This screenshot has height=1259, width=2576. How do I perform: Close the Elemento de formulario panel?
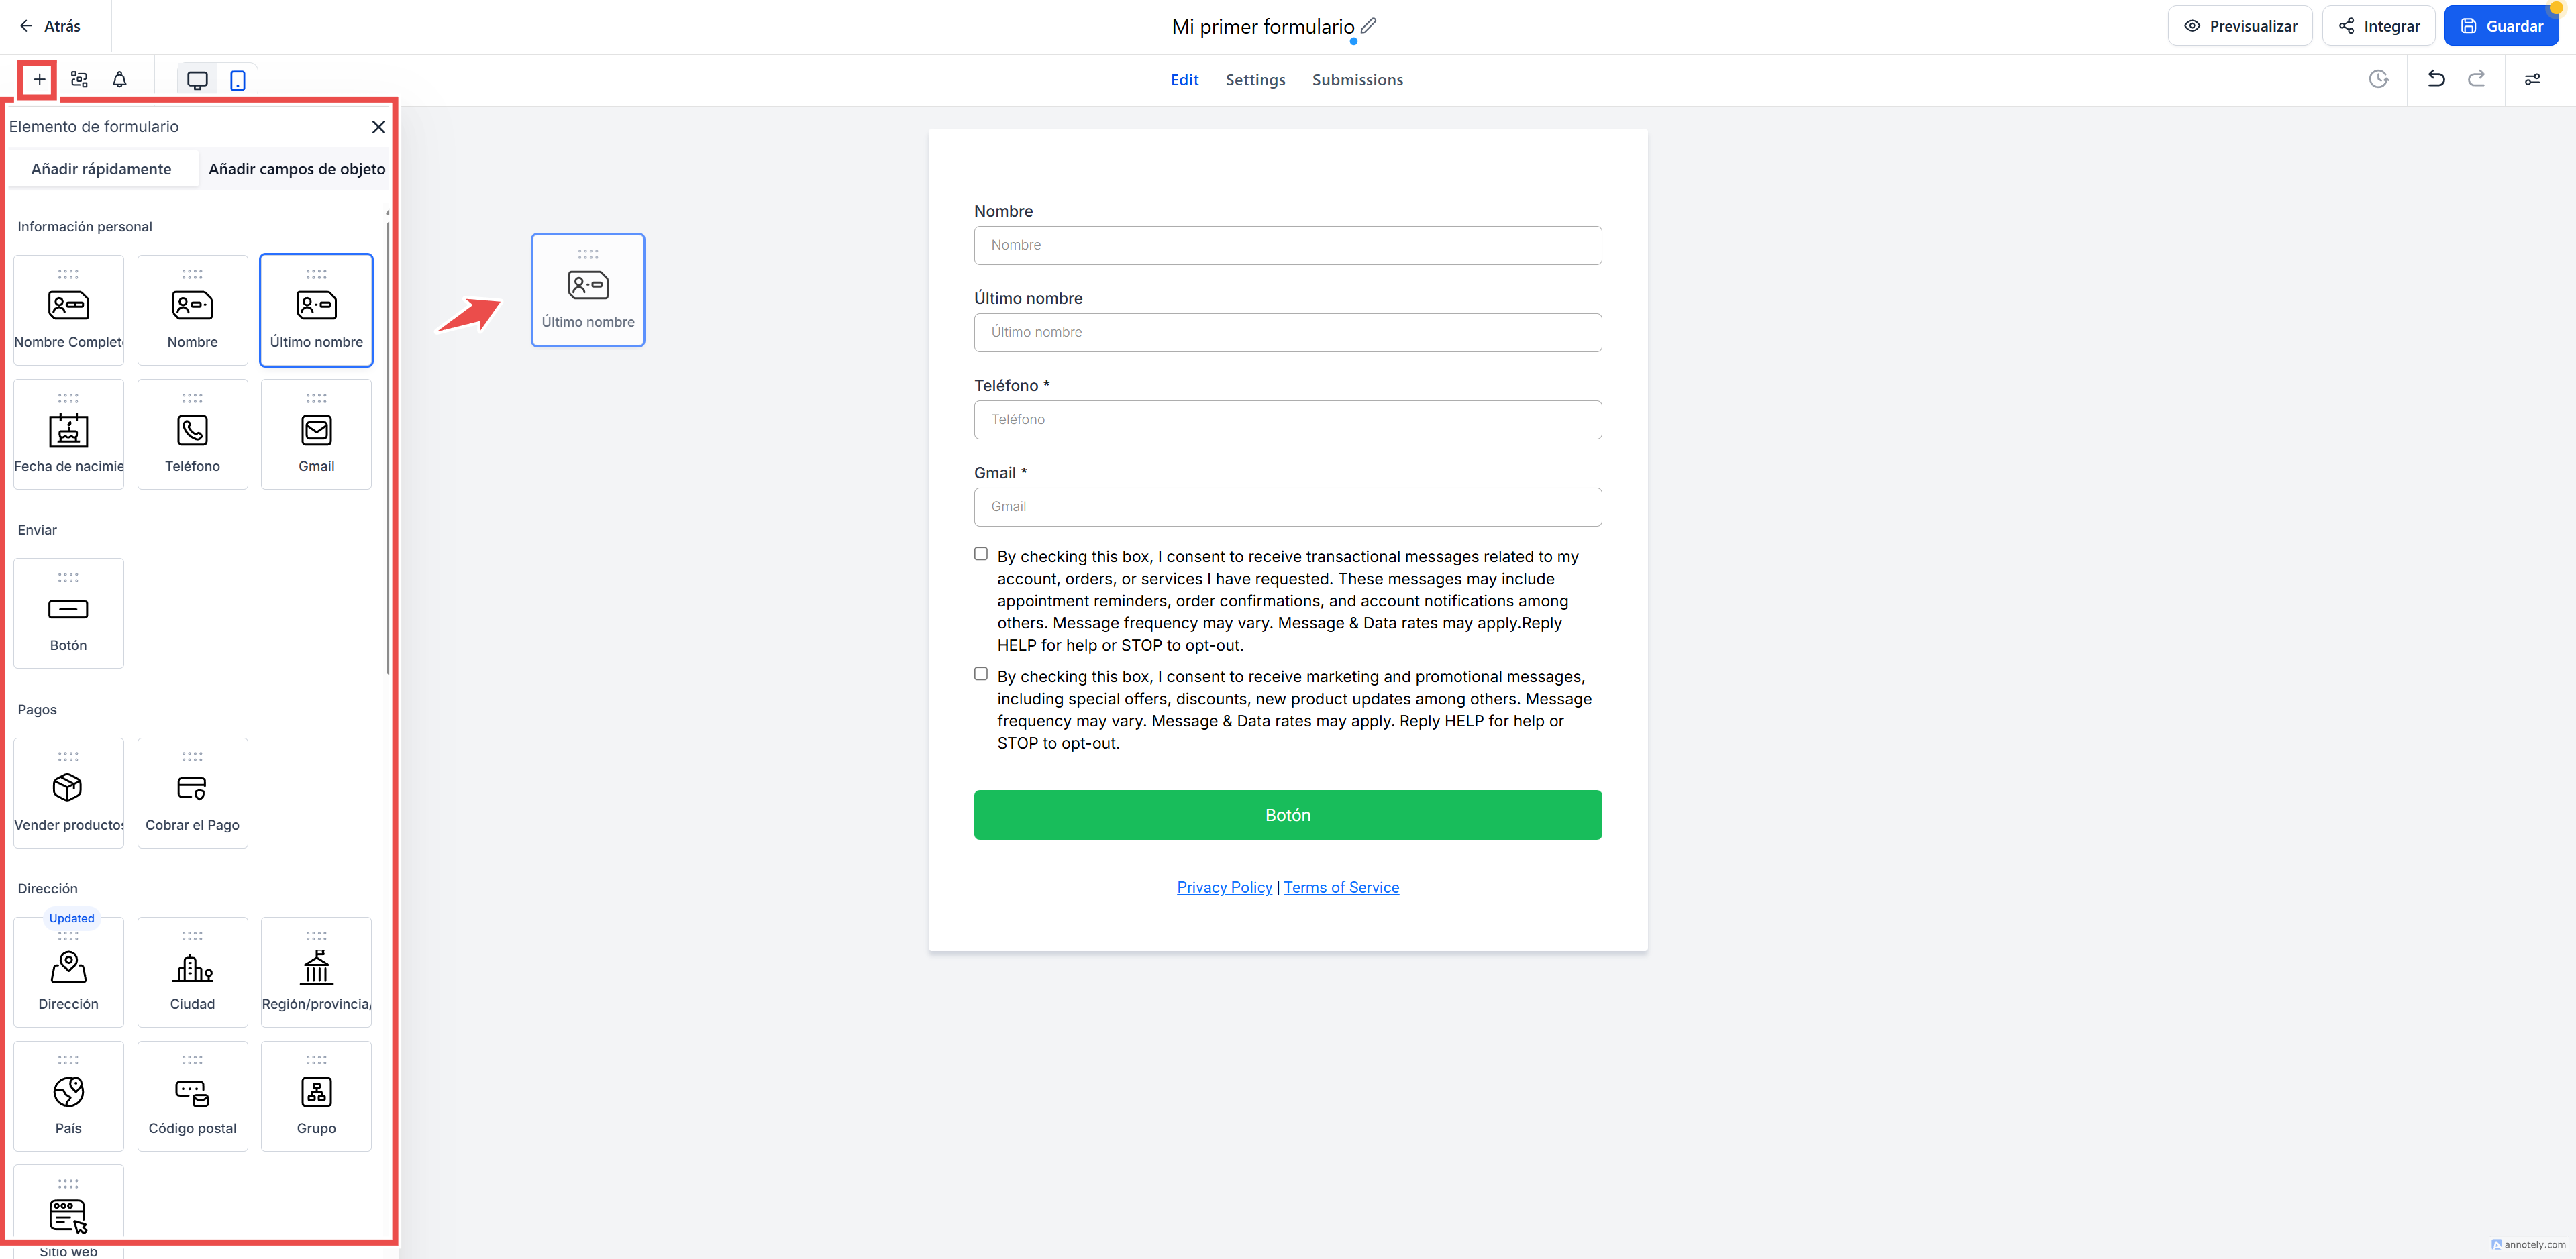pos(378,127)
